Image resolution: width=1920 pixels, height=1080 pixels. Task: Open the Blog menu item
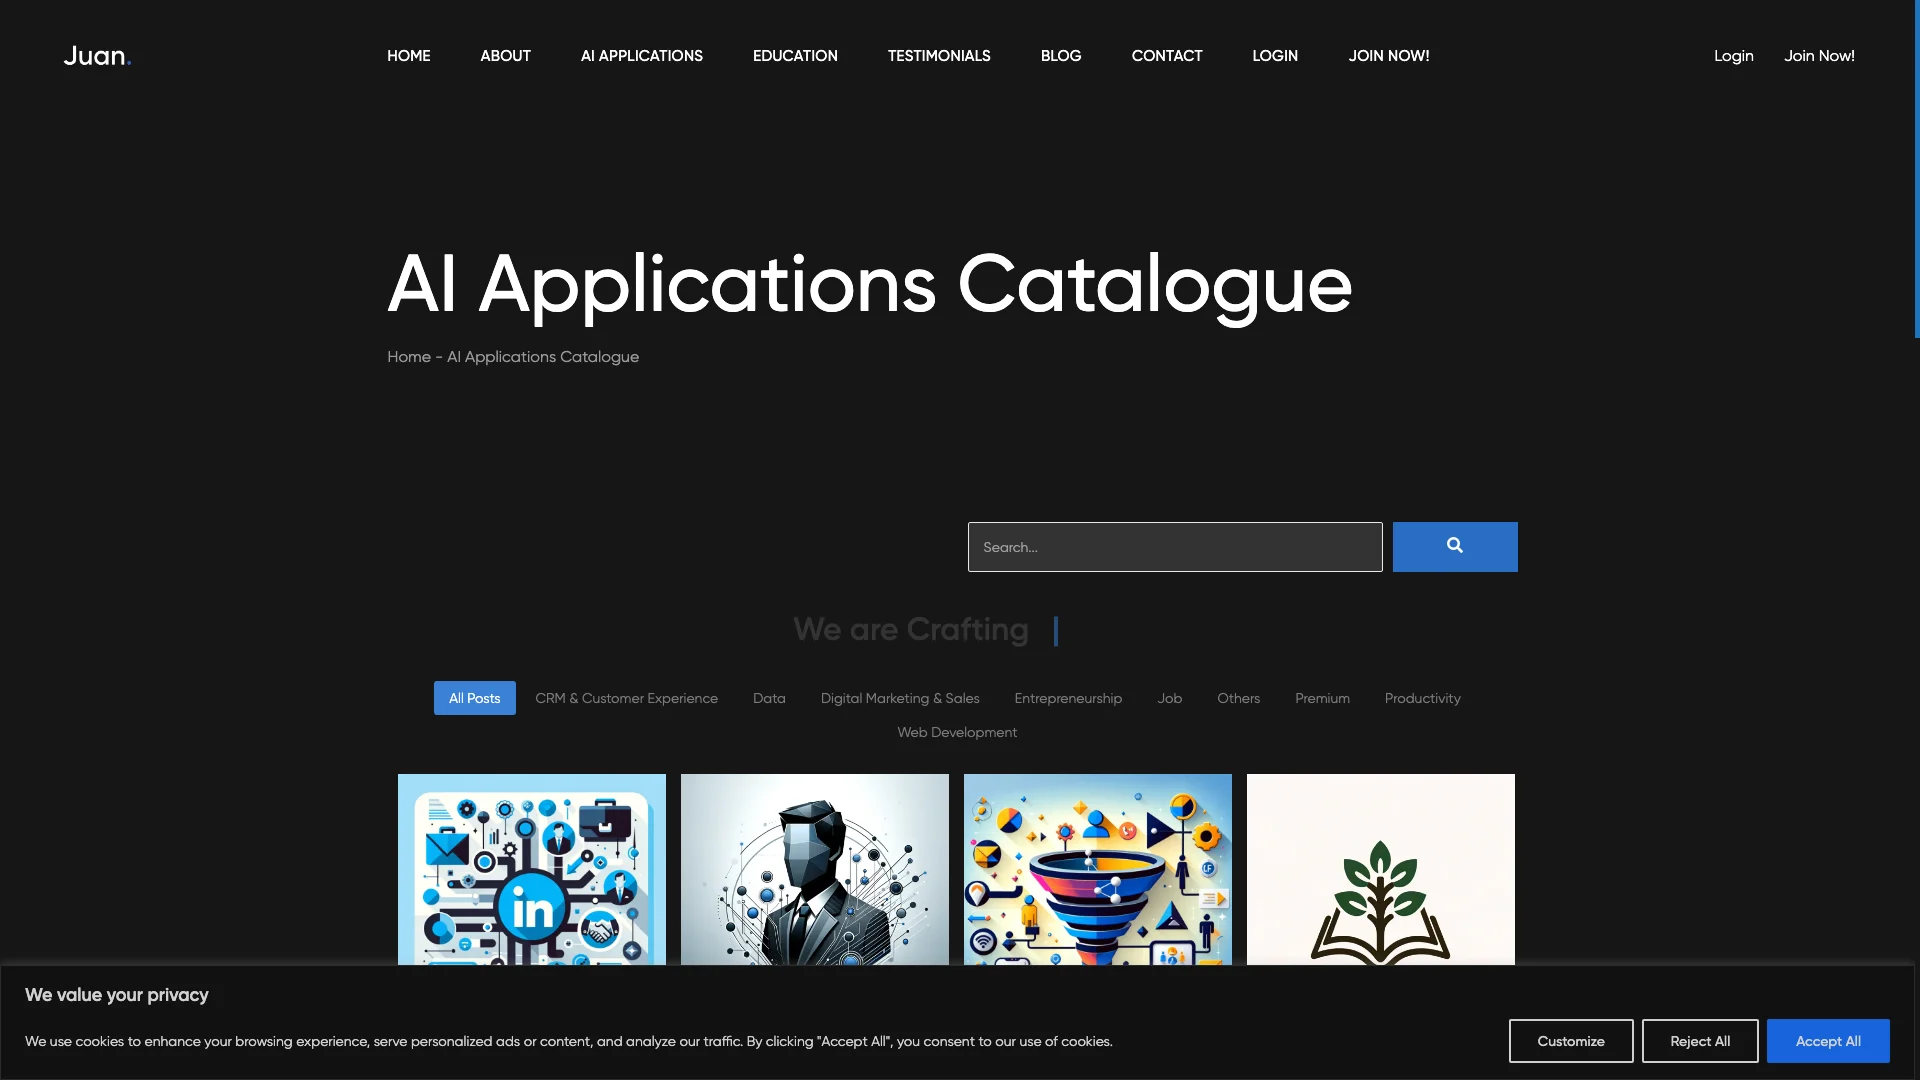point(1060,55)
